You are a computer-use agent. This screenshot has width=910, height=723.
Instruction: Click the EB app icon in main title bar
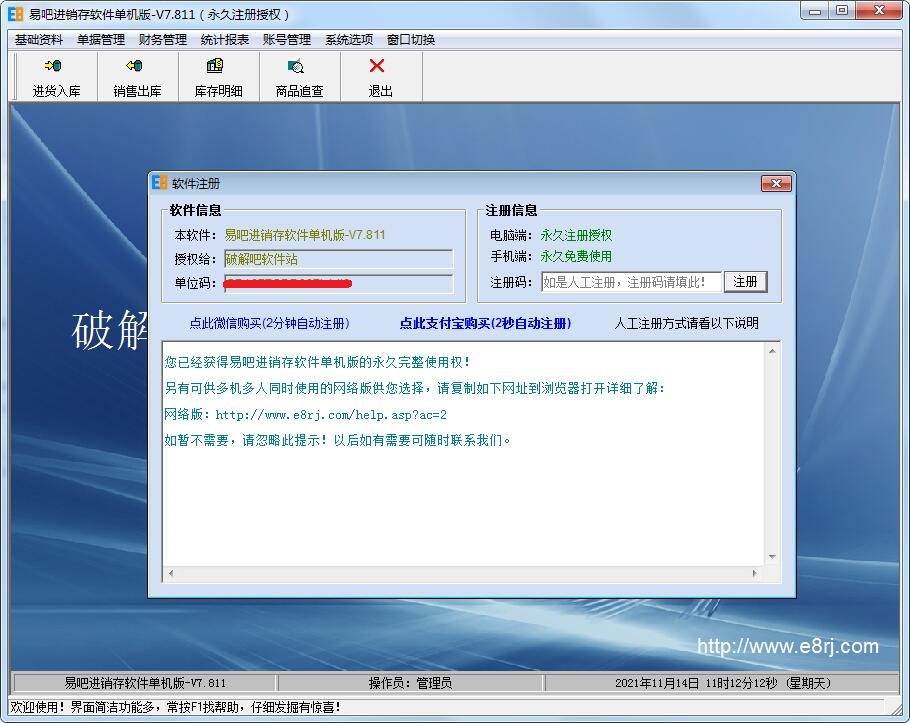pyautogui.click(x=16, y=14)
